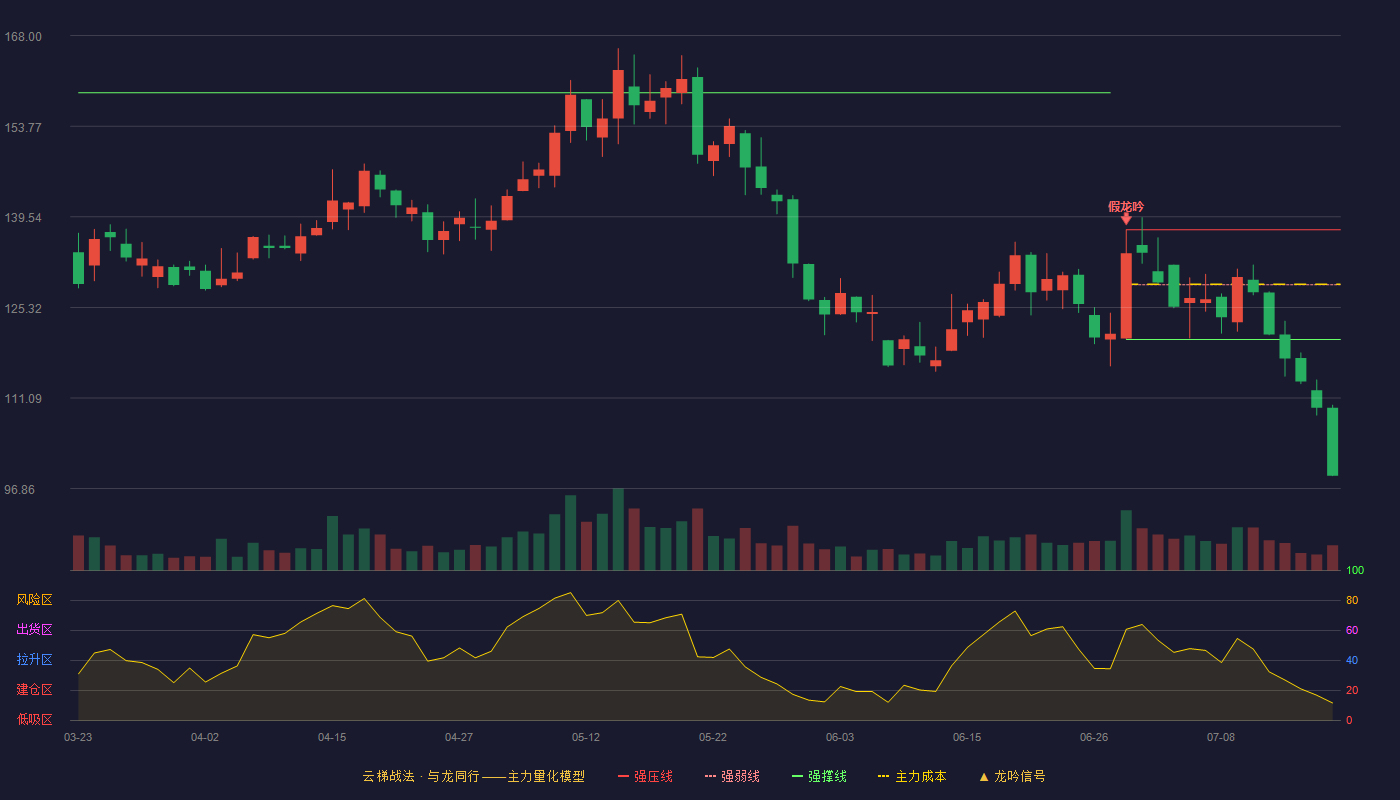The height and width of the screenshot is (800, 1400).
Task: Click the 05-12 date axis label
Action: click(586, 737)
